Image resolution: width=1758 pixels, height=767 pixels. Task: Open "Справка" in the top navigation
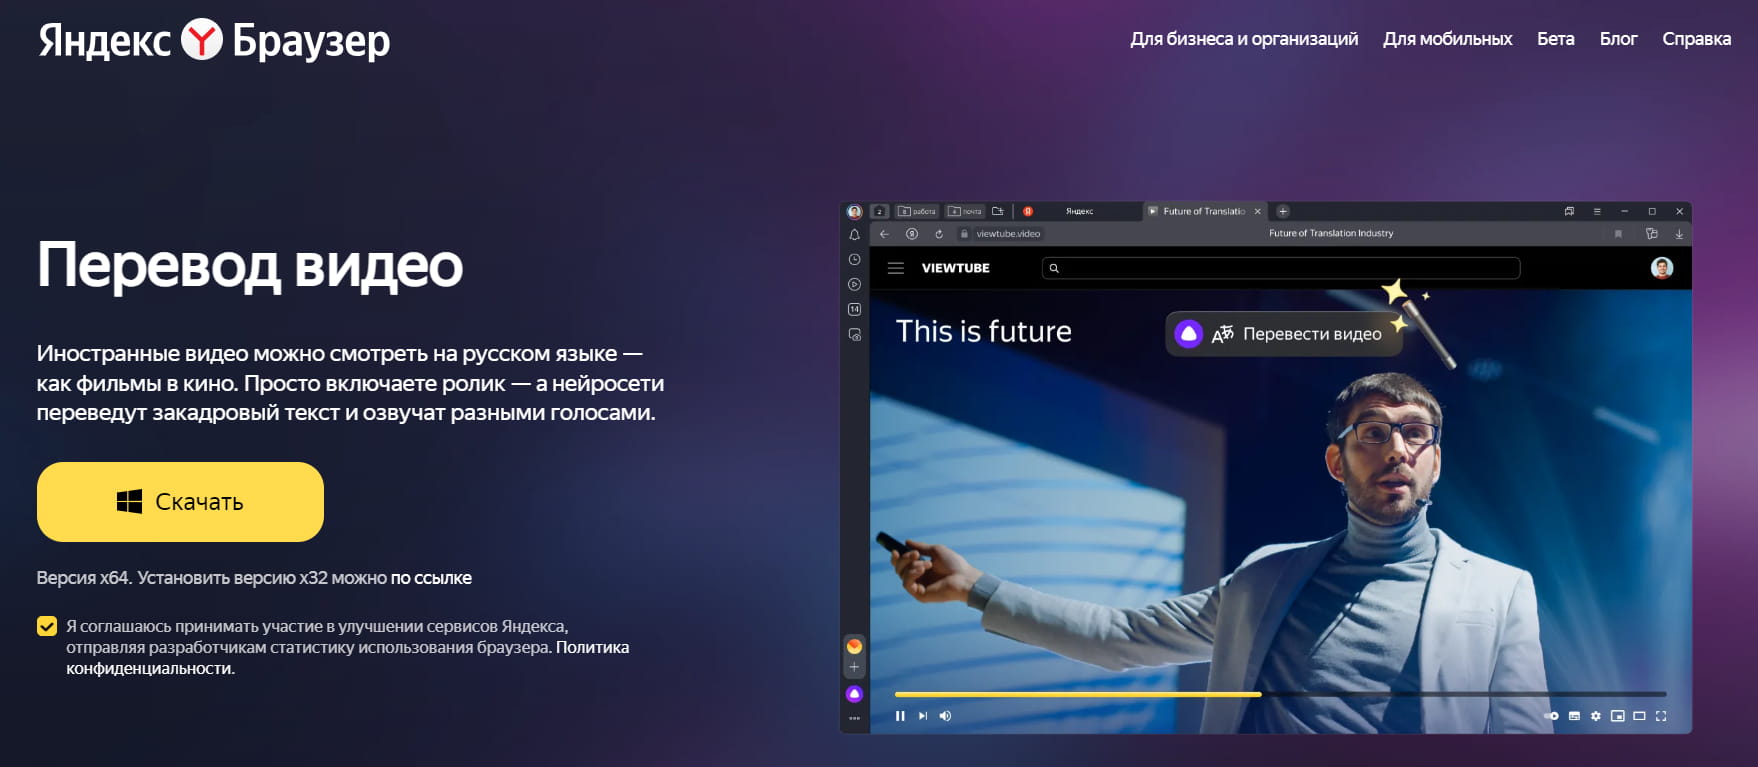[x=1696, y=39]
